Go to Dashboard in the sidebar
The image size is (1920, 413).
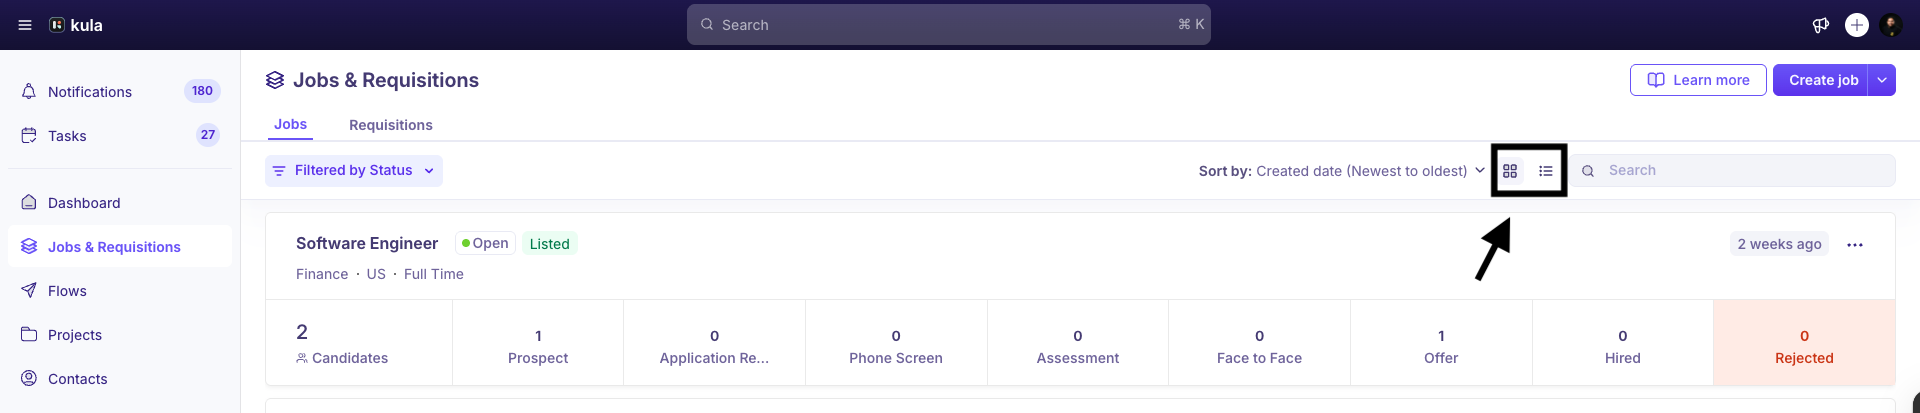click(x=120, y=203)
